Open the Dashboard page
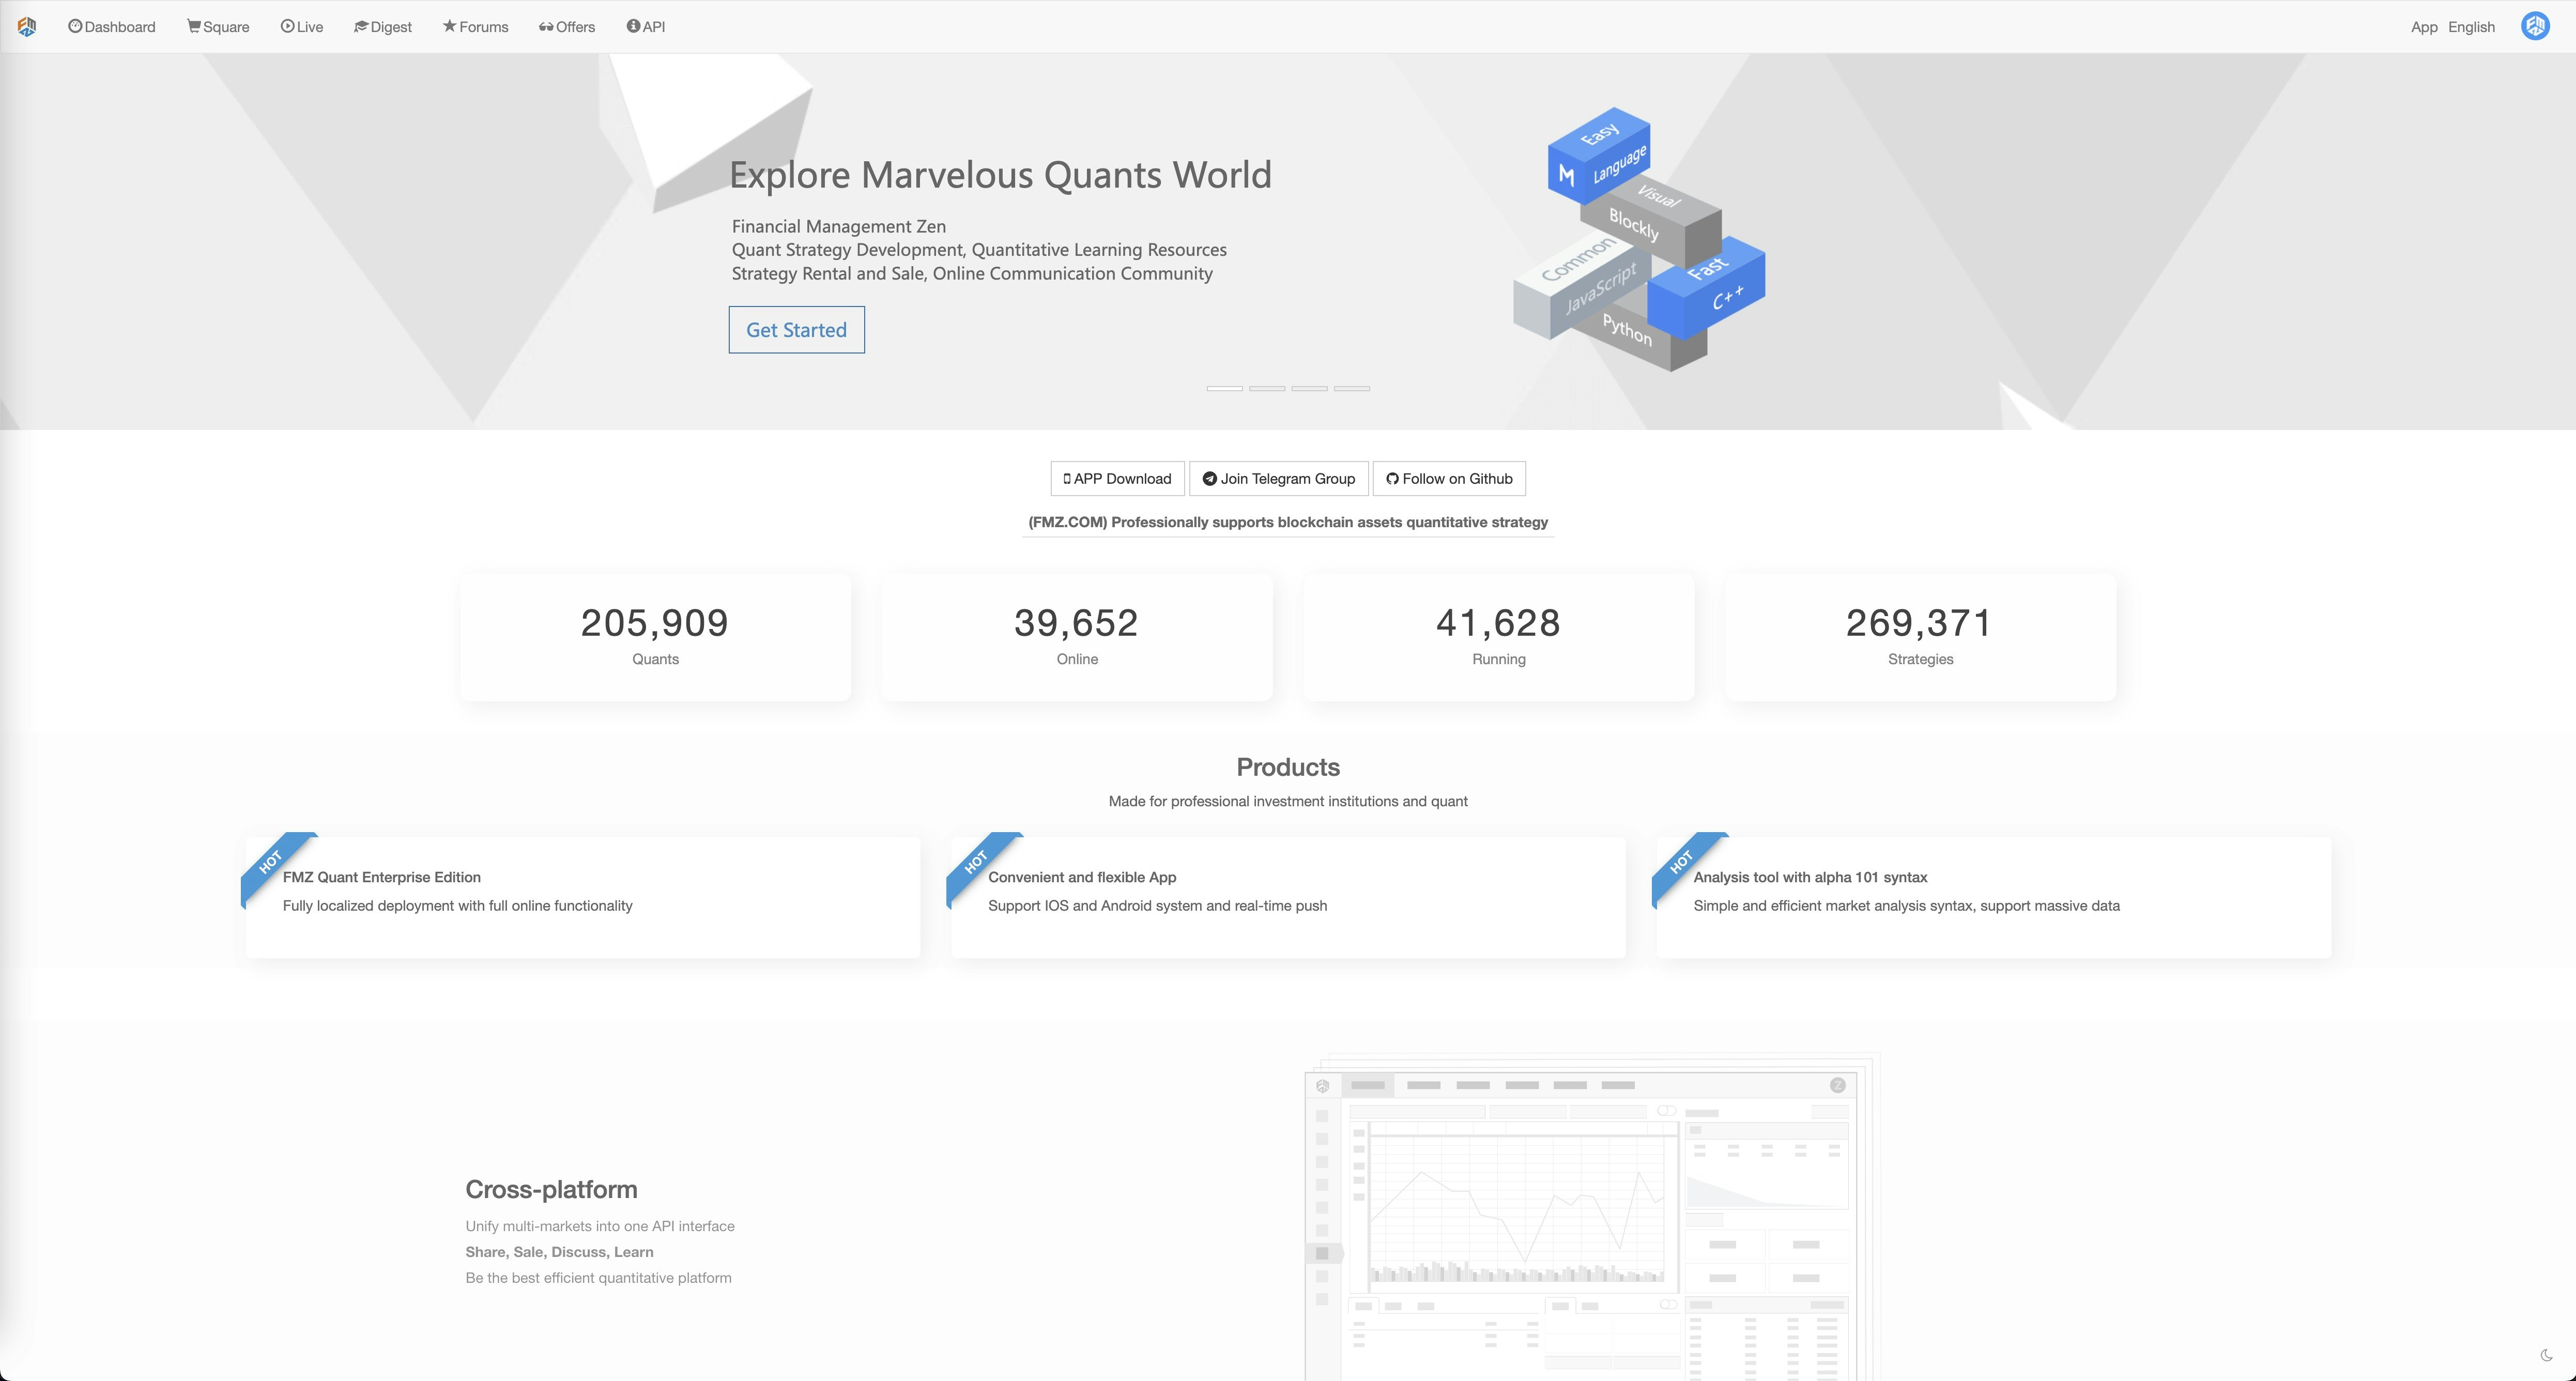The image size is (2576, 1381). [x=112, y=27]
